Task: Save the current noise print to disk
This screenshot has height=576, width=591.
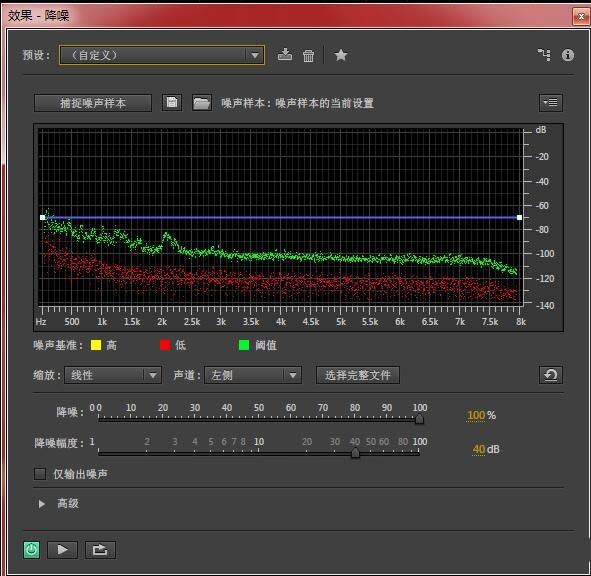Action: (172, 103)
